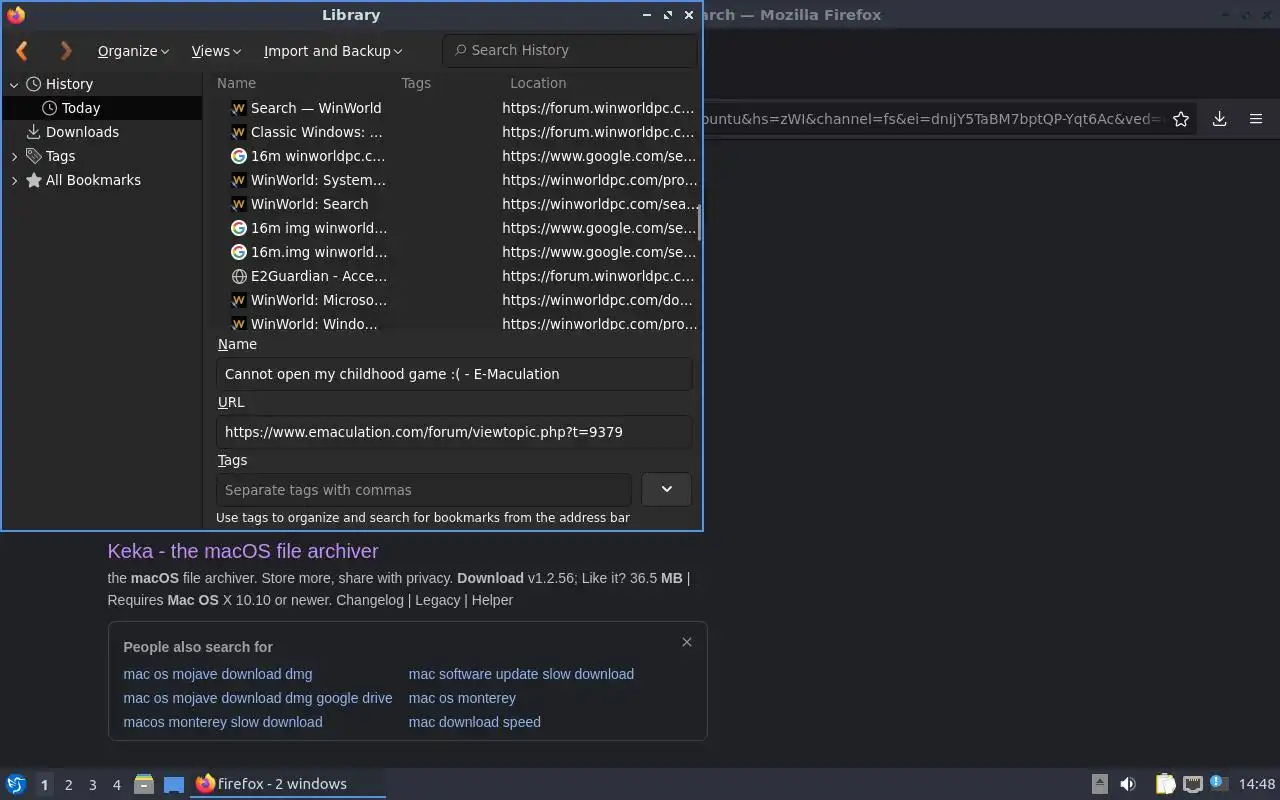Select the 'WinWorld: Microso...' history entry
Viewport: 1280px width, 800px height.
pyautogui.click(x=450, y=300)
